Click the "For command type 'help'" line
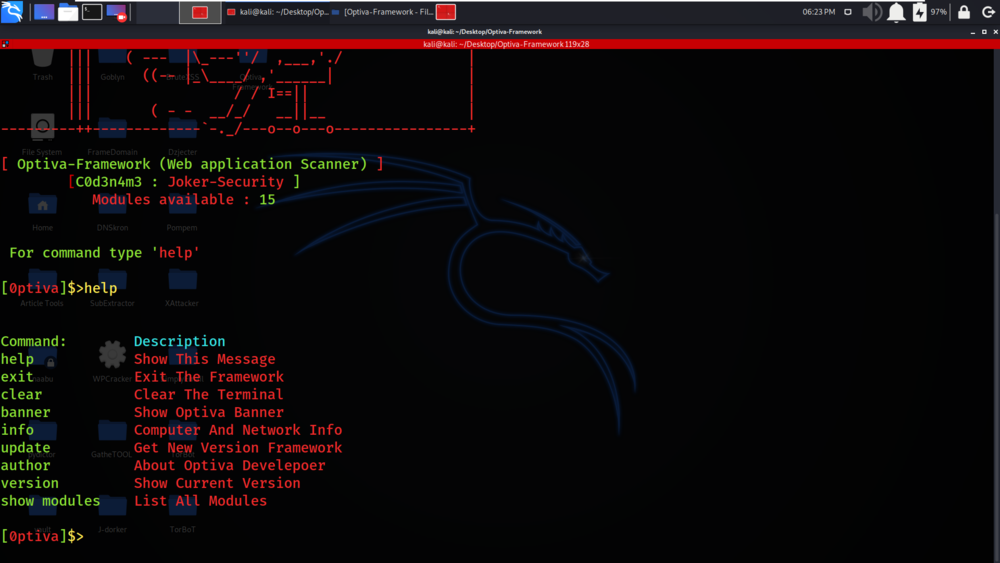The width and height of the screenshot is (1000, 563). pyautogui.click(x=105, y=252)
